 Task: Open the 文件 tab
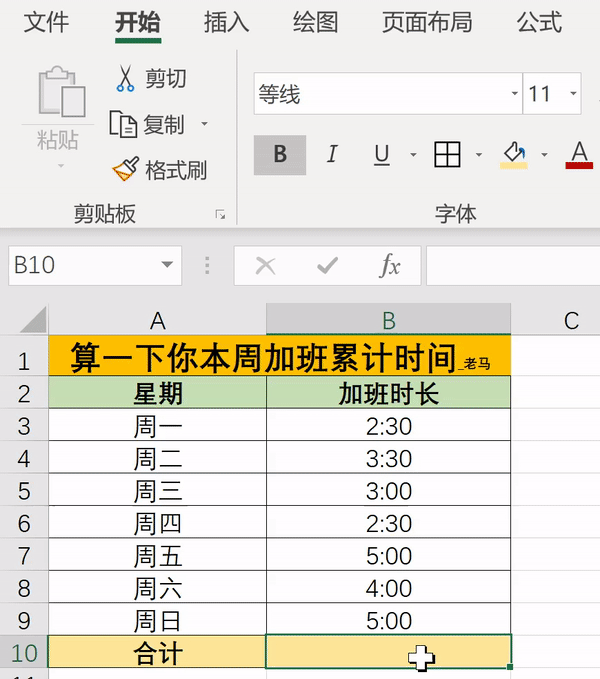tap(46, 22)
